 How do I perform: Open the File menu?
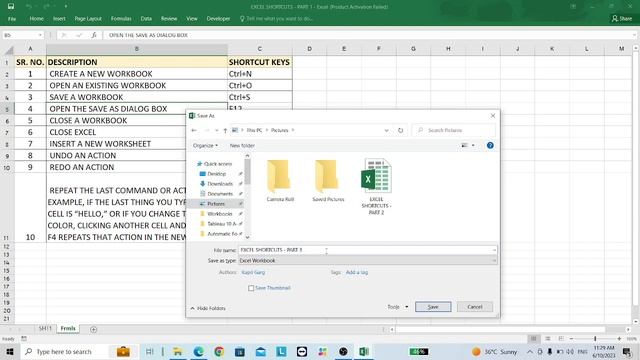(12, 19)
